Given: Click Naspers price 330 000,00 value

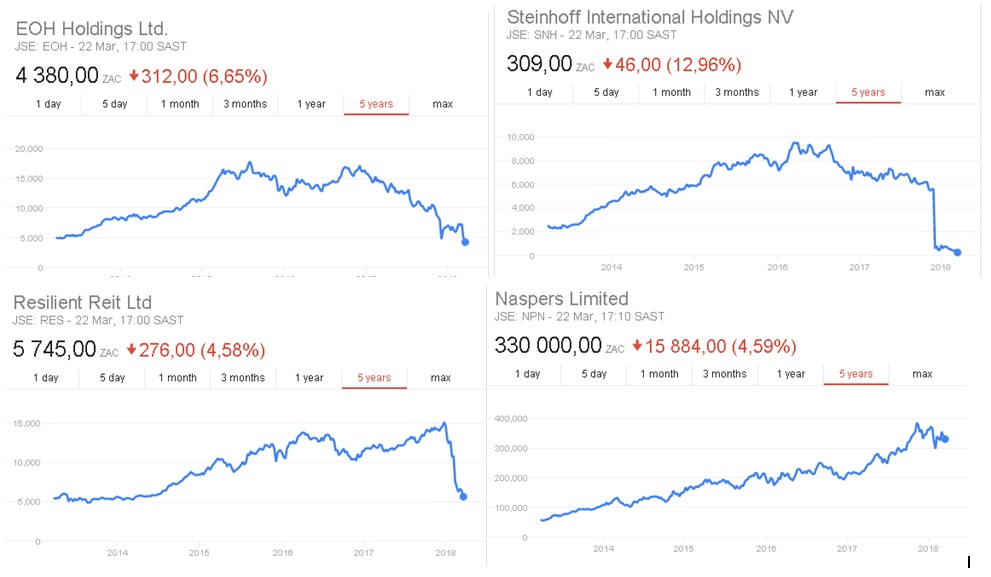Looking at the screenshot, I should point(548,346).
